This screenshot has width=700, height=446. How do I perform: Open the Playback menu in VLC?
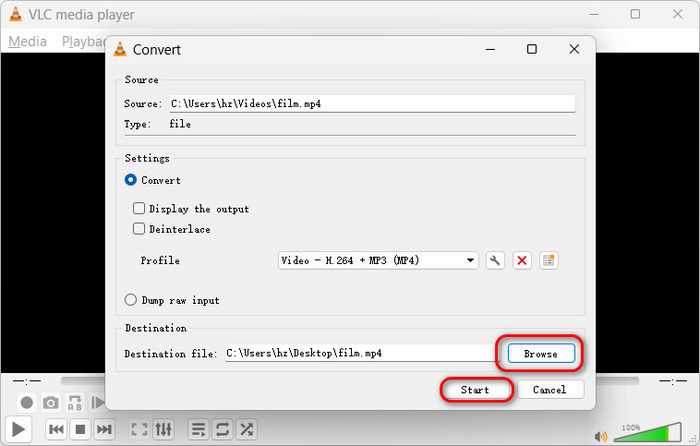coord(84,42)
